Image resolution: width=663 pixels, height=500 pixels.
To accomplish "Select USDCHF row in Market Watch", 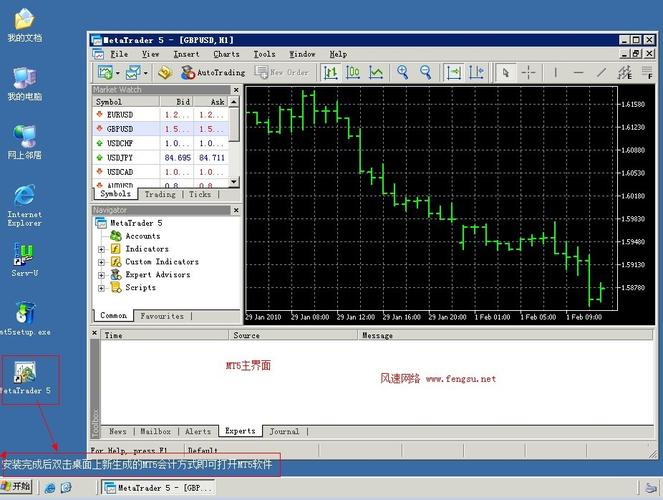I will pos(161,143).
